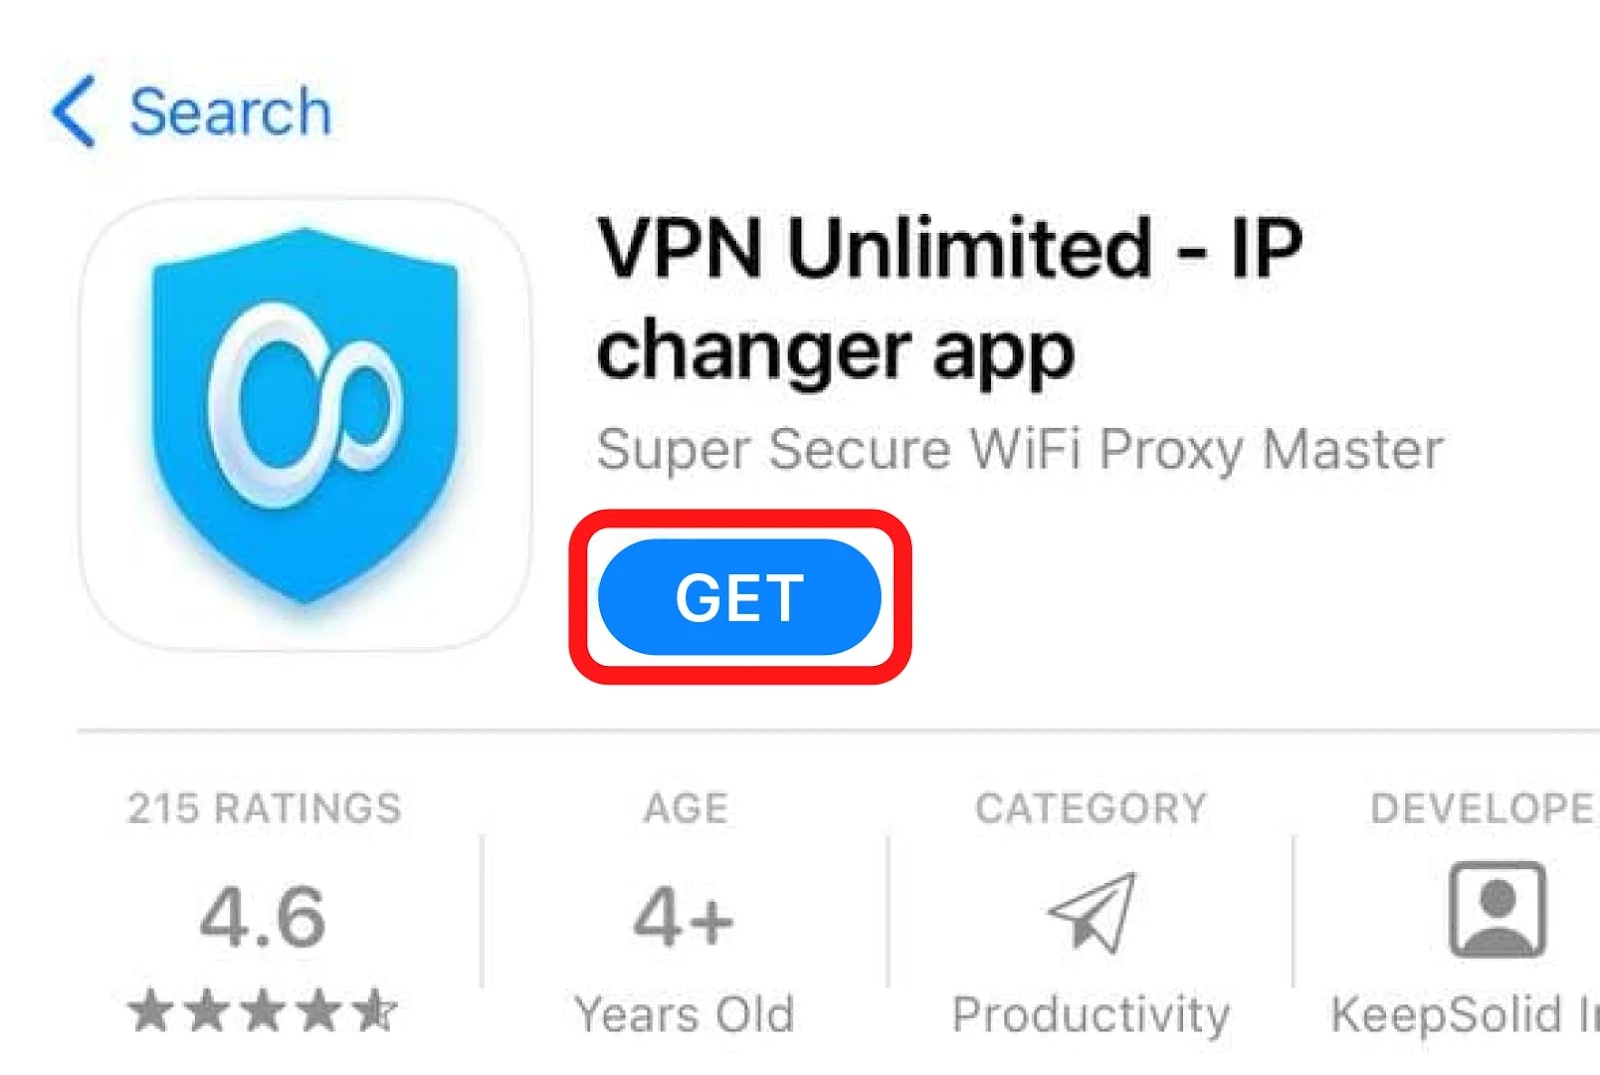Tap the 215 RATINGS label
Viewport: 1600px width, 1075px height.
[x=265, y=808]
